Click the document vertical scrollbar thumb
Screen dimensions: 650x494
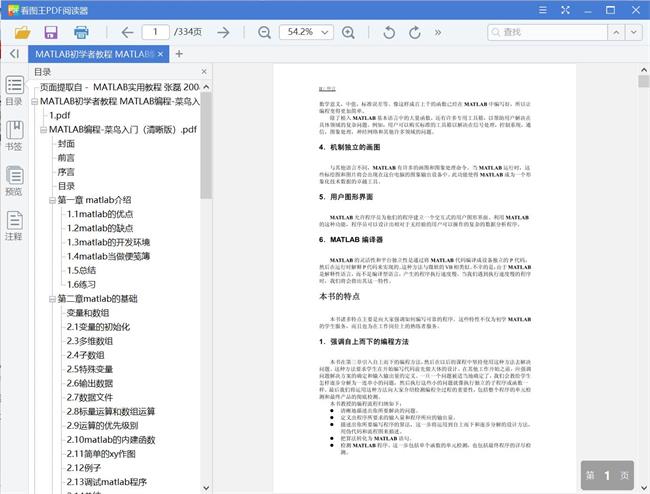coord(644,81)
